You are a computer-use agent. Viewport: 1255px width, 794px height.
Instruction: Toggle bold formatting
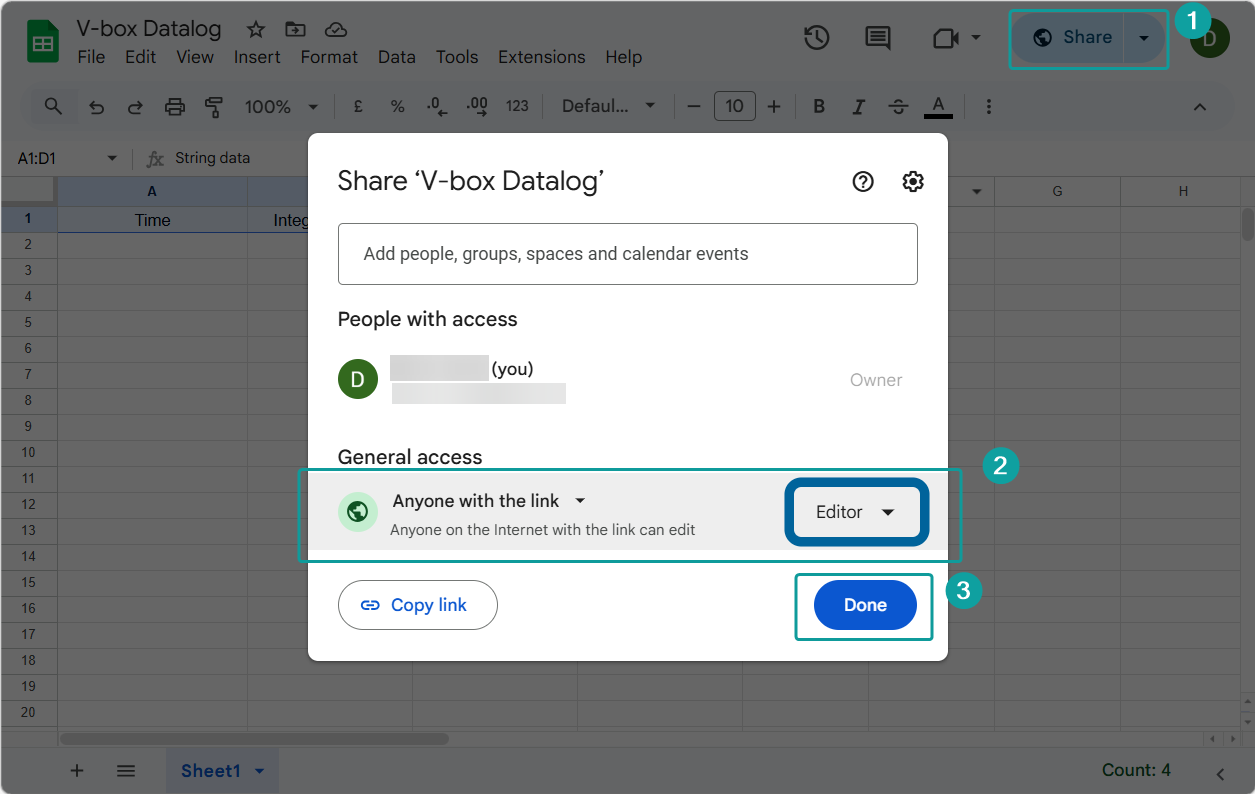819,106
